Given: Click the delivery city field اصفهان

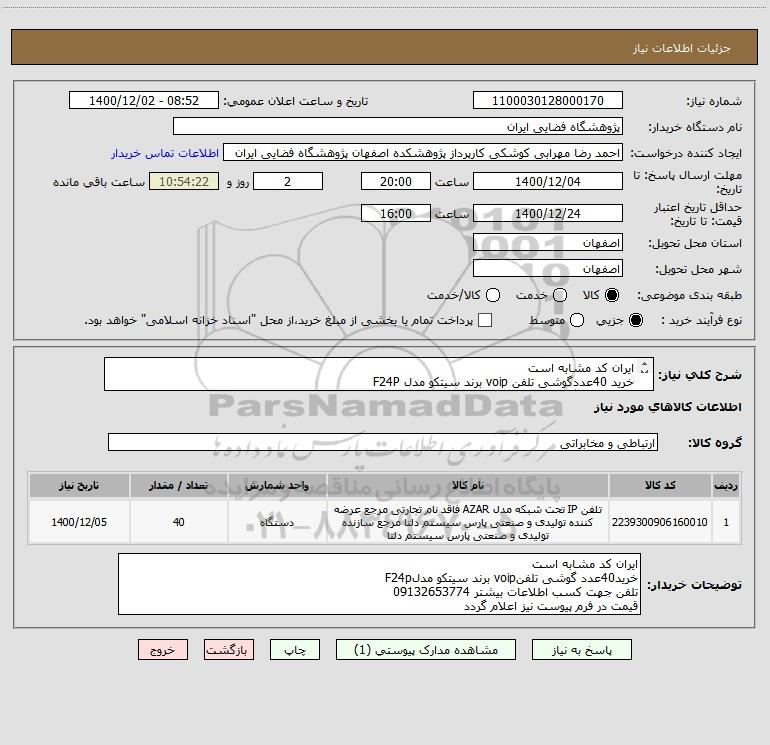Looking at the screenshot, I should coord(548,269).
